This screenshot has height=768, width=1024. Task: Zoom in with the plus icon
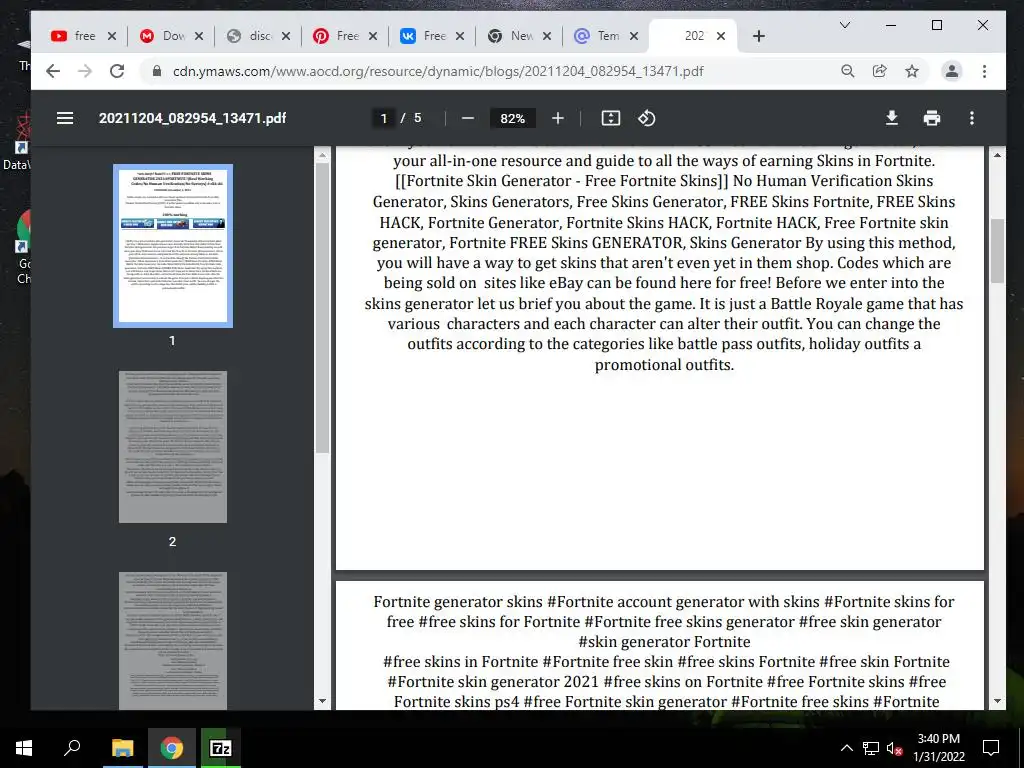[558, 118]
